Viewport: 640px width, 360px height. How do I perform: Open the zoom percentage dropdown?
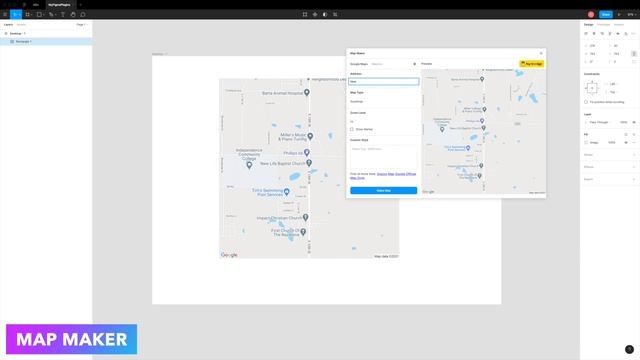(631, 14)
